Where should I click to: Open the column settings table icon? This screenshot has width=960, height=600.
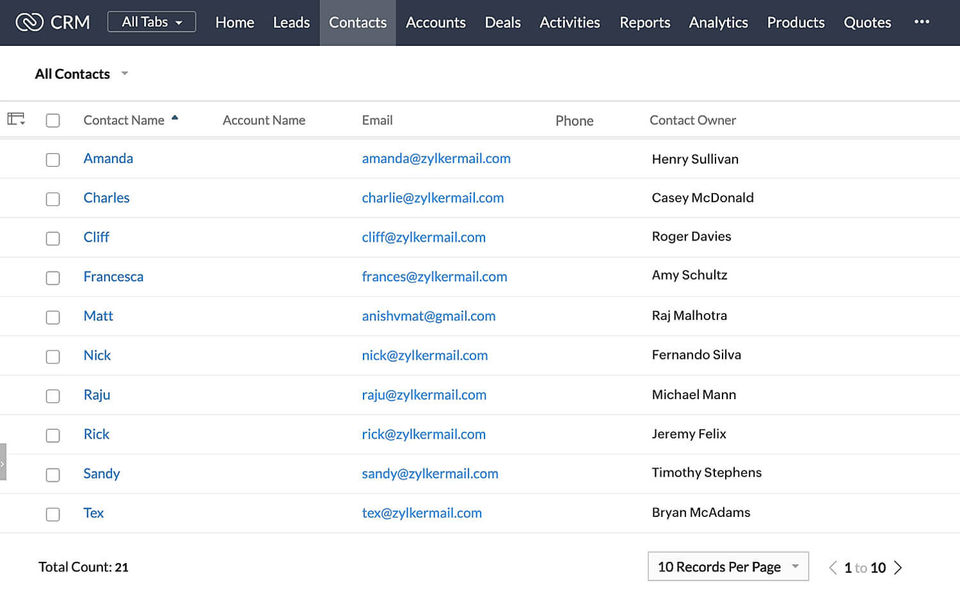16,119
